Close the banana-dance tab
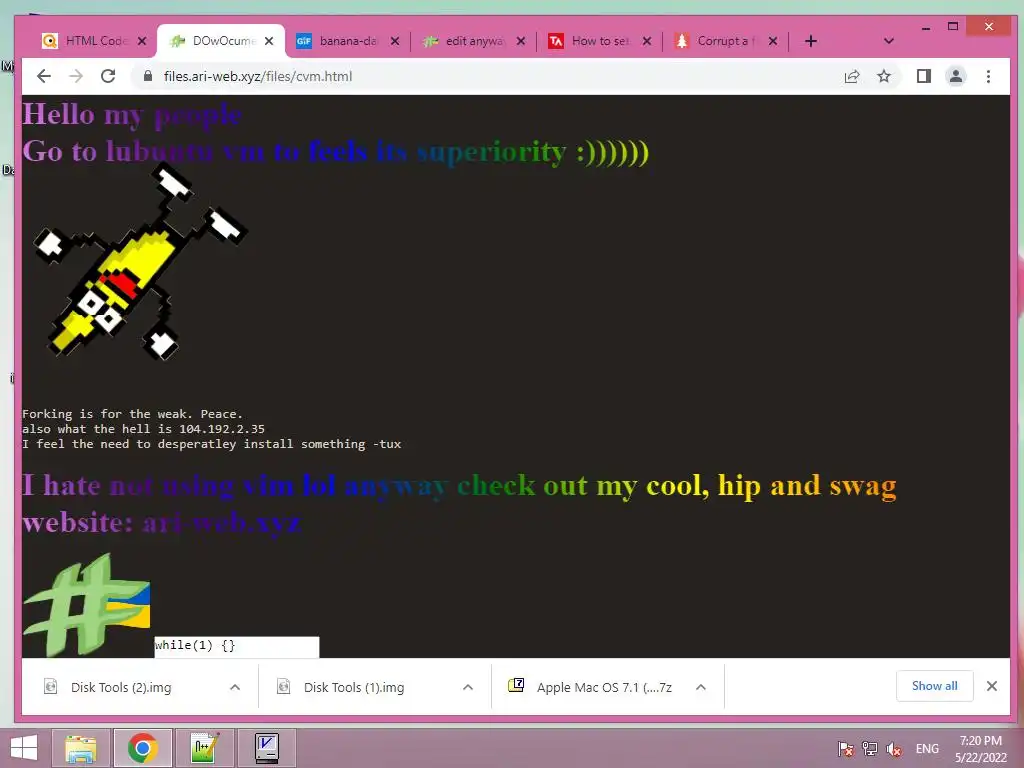 pyautogui.click(x=394, y=41)
